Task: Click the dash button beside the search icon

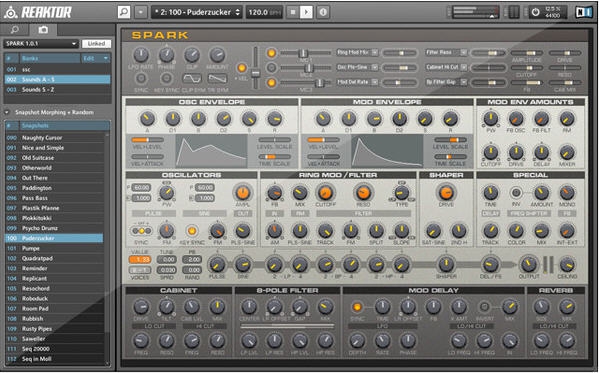Action: tap(141, 12)
